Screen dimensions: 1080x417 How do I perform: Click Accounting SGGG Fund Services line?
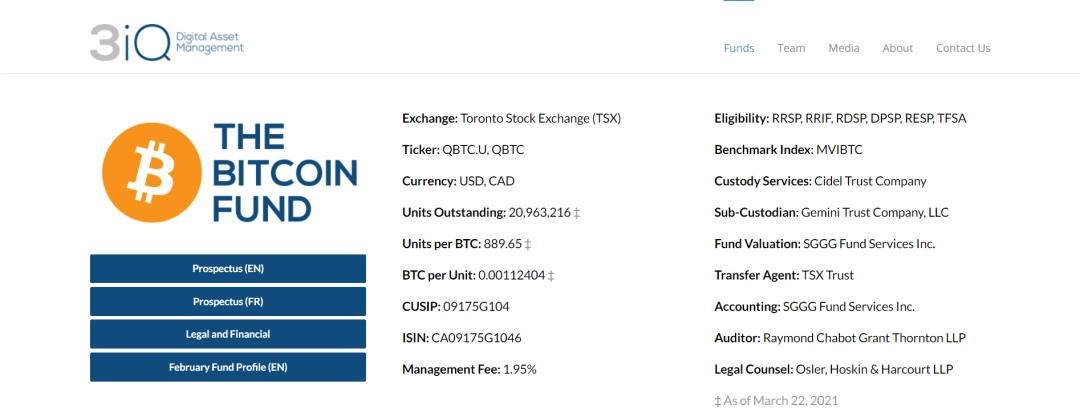pos(815,307)
